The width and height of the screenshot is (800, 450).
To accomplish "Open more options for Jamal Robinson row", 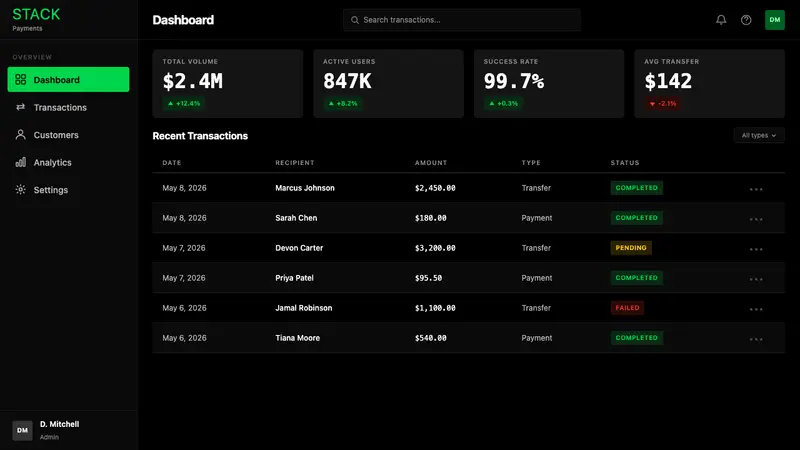I will (756, 309).
